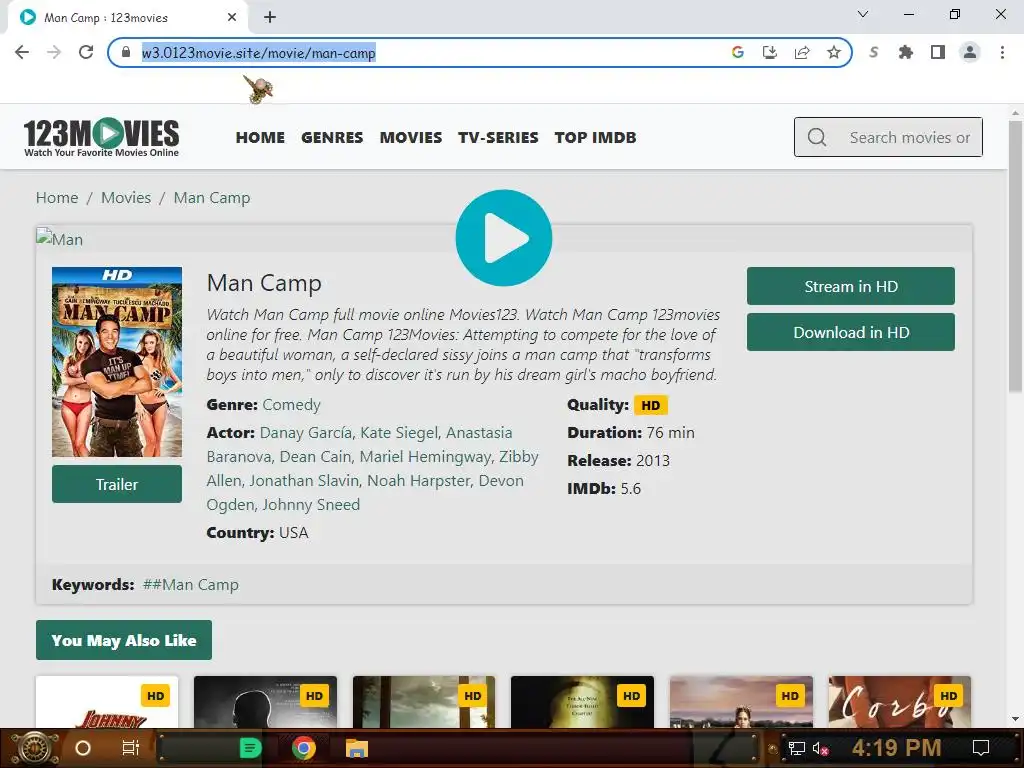Open the notification center icon
The image size is (1024, 768).
click(980, 748)
